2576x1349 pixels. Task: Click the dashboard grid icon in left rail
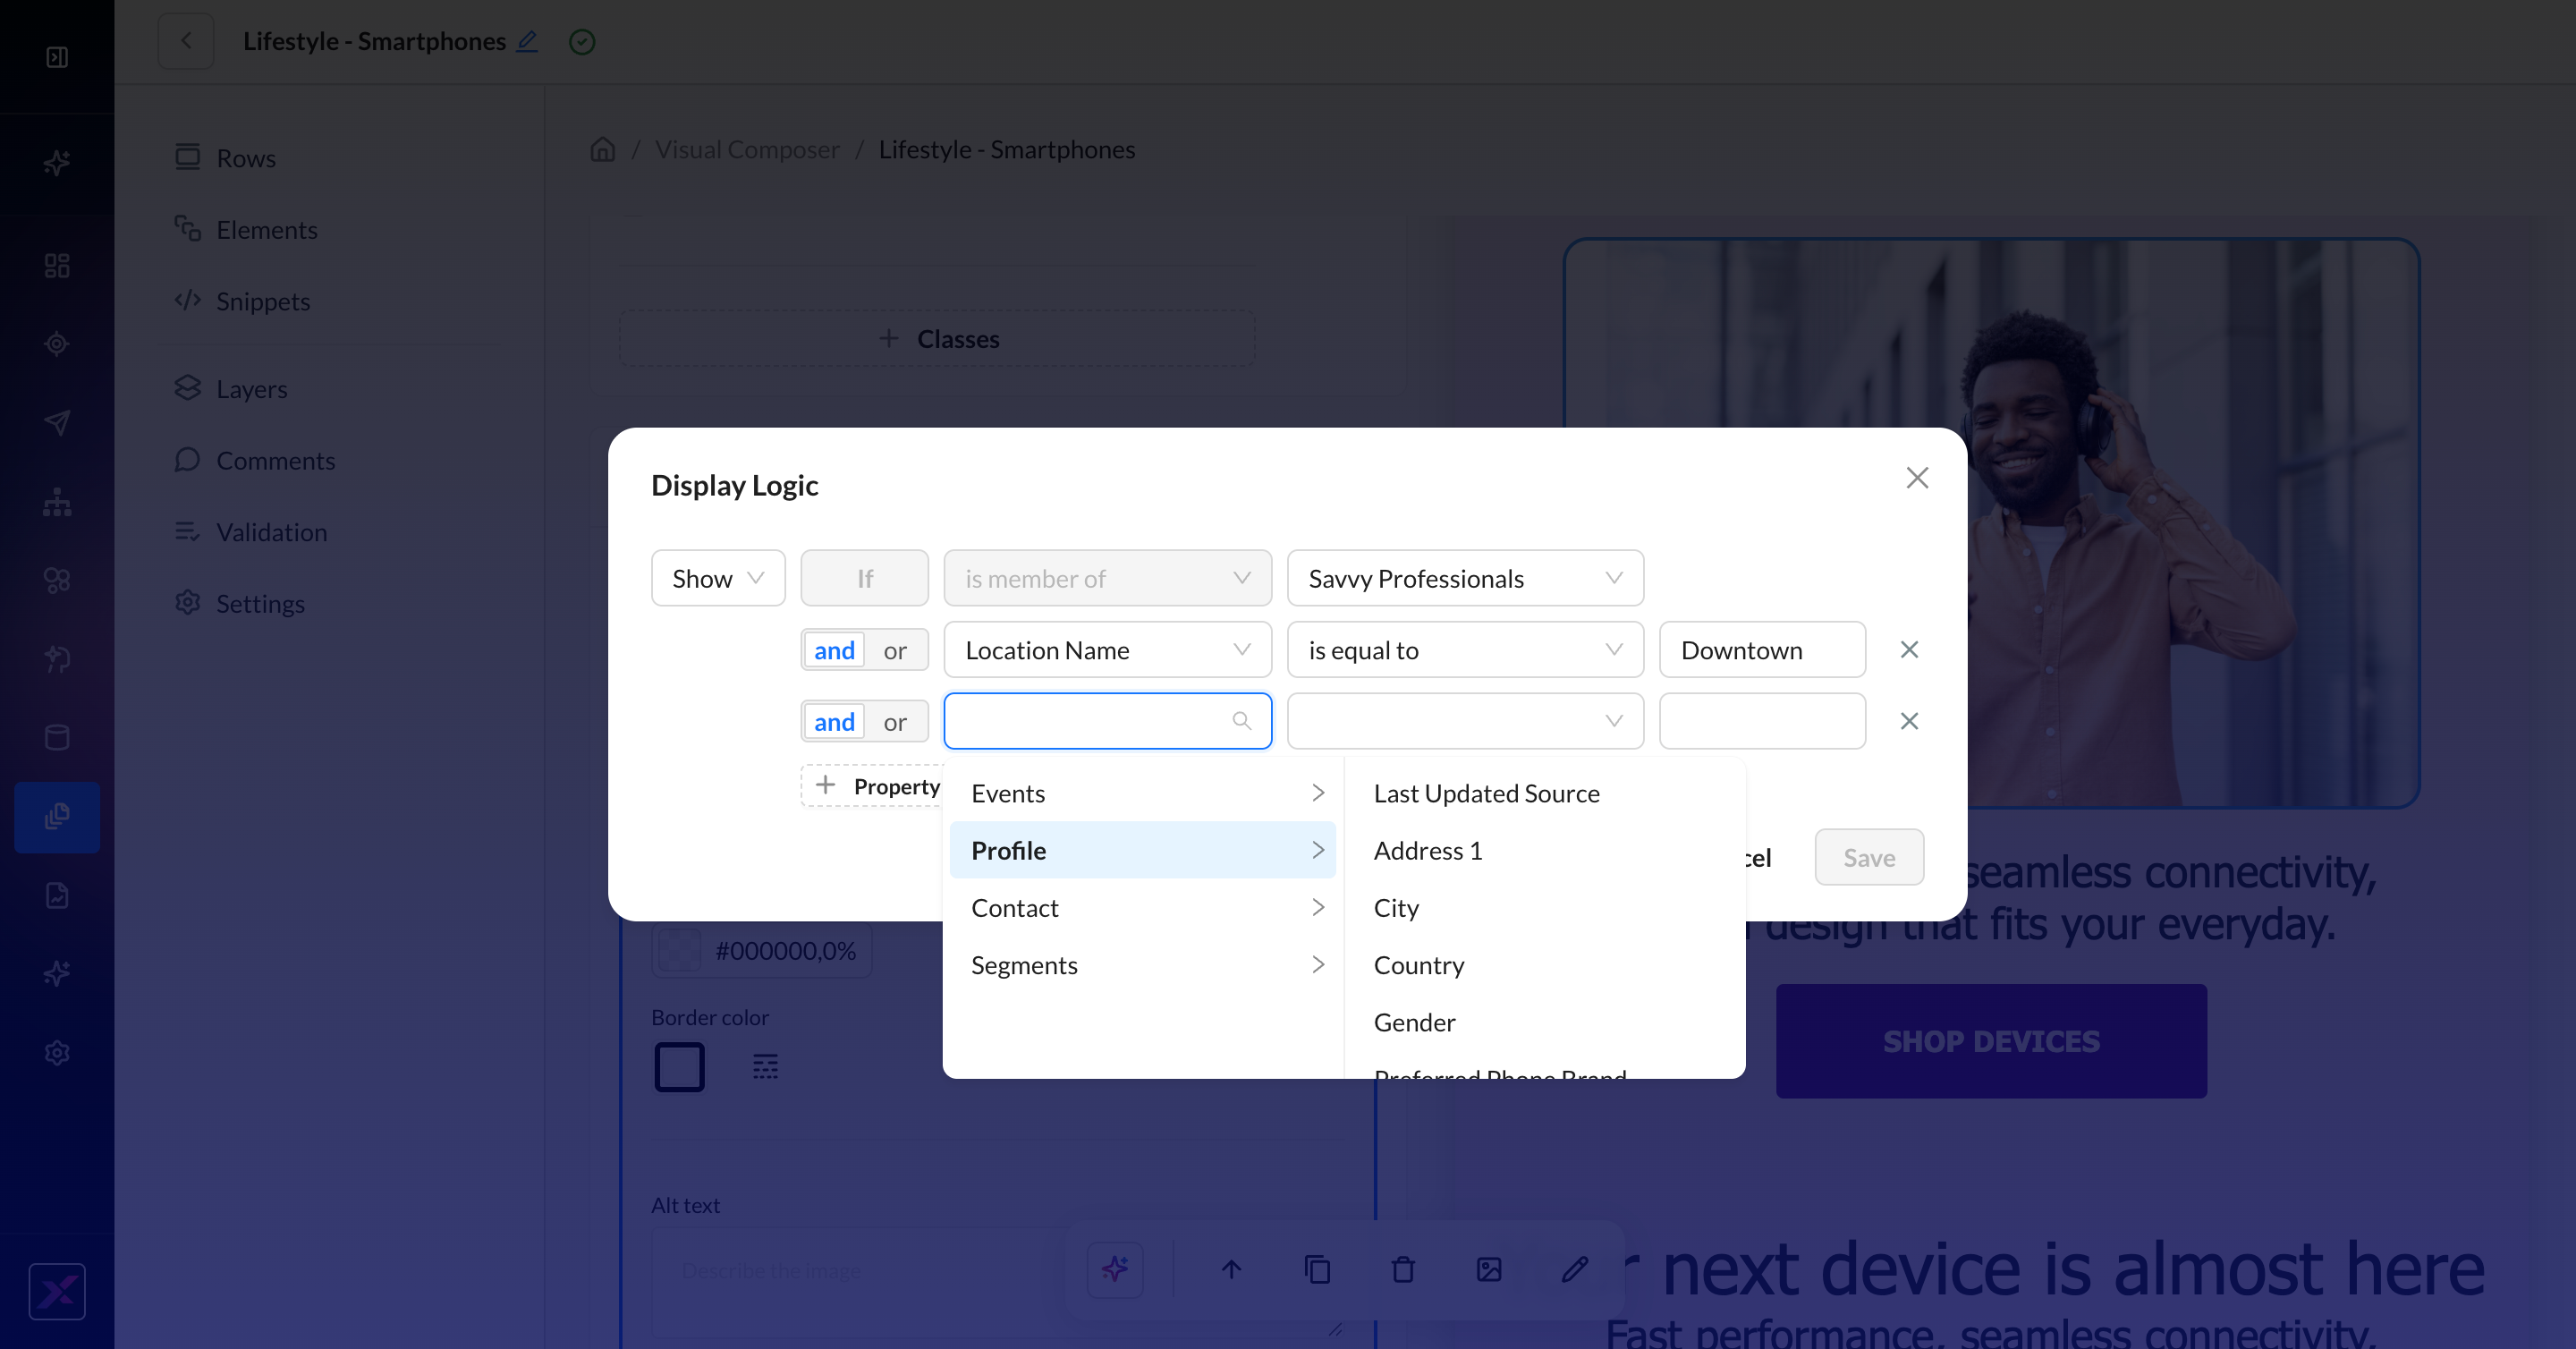[x=57, y=266]
